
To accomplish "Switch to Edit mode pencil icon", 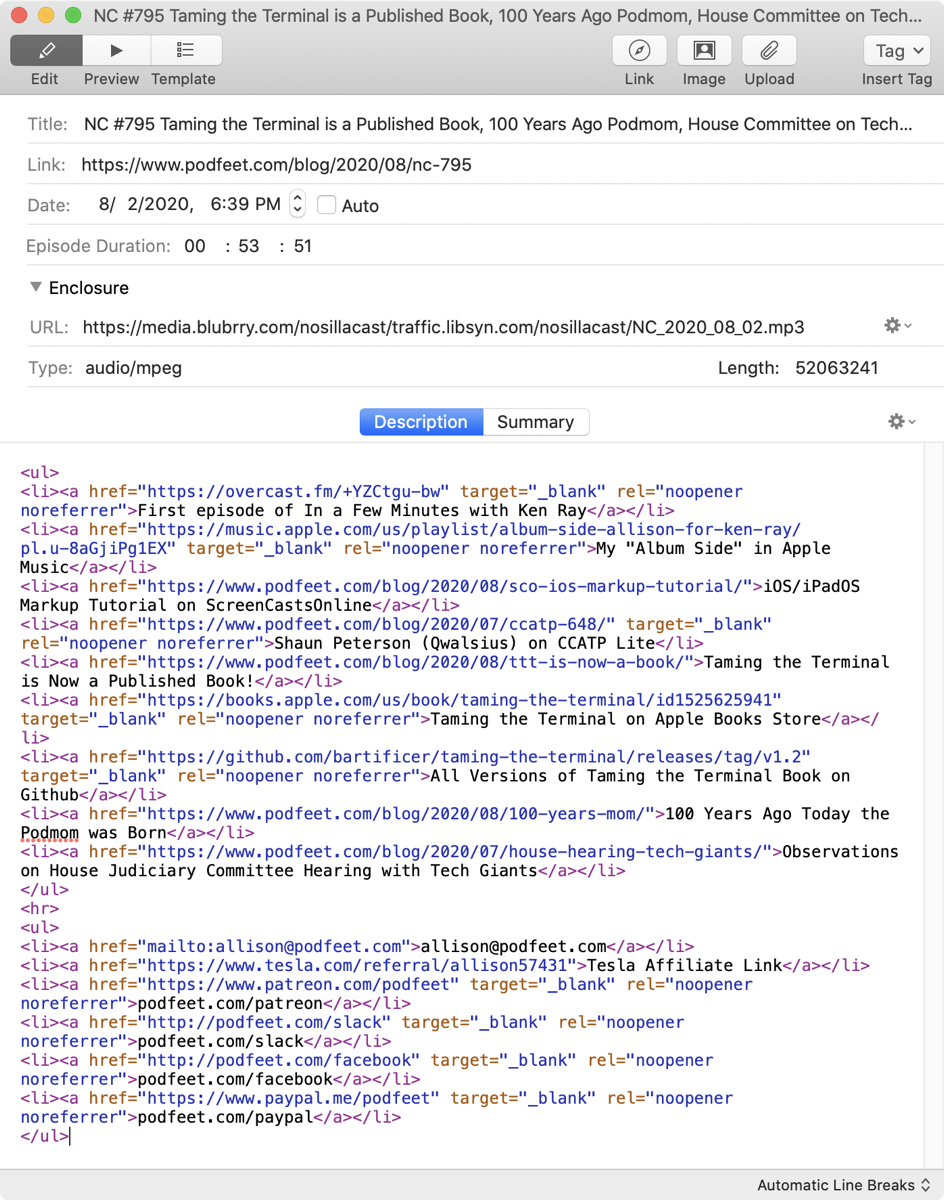I will point(45,50).
